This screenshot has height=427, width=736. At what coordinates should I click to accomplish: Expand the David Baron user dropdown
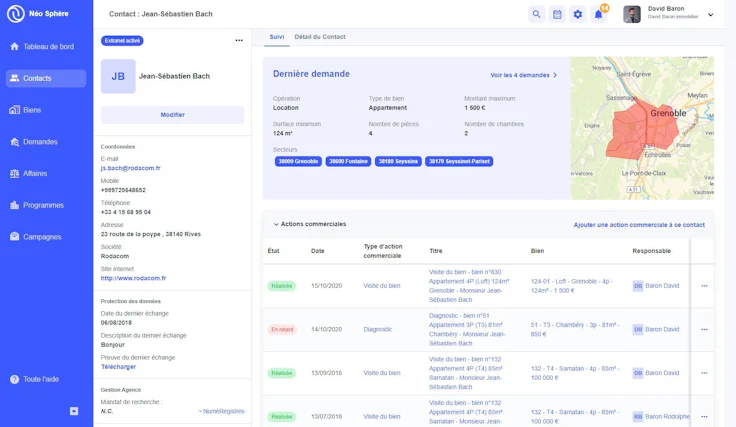pos(711,15)
